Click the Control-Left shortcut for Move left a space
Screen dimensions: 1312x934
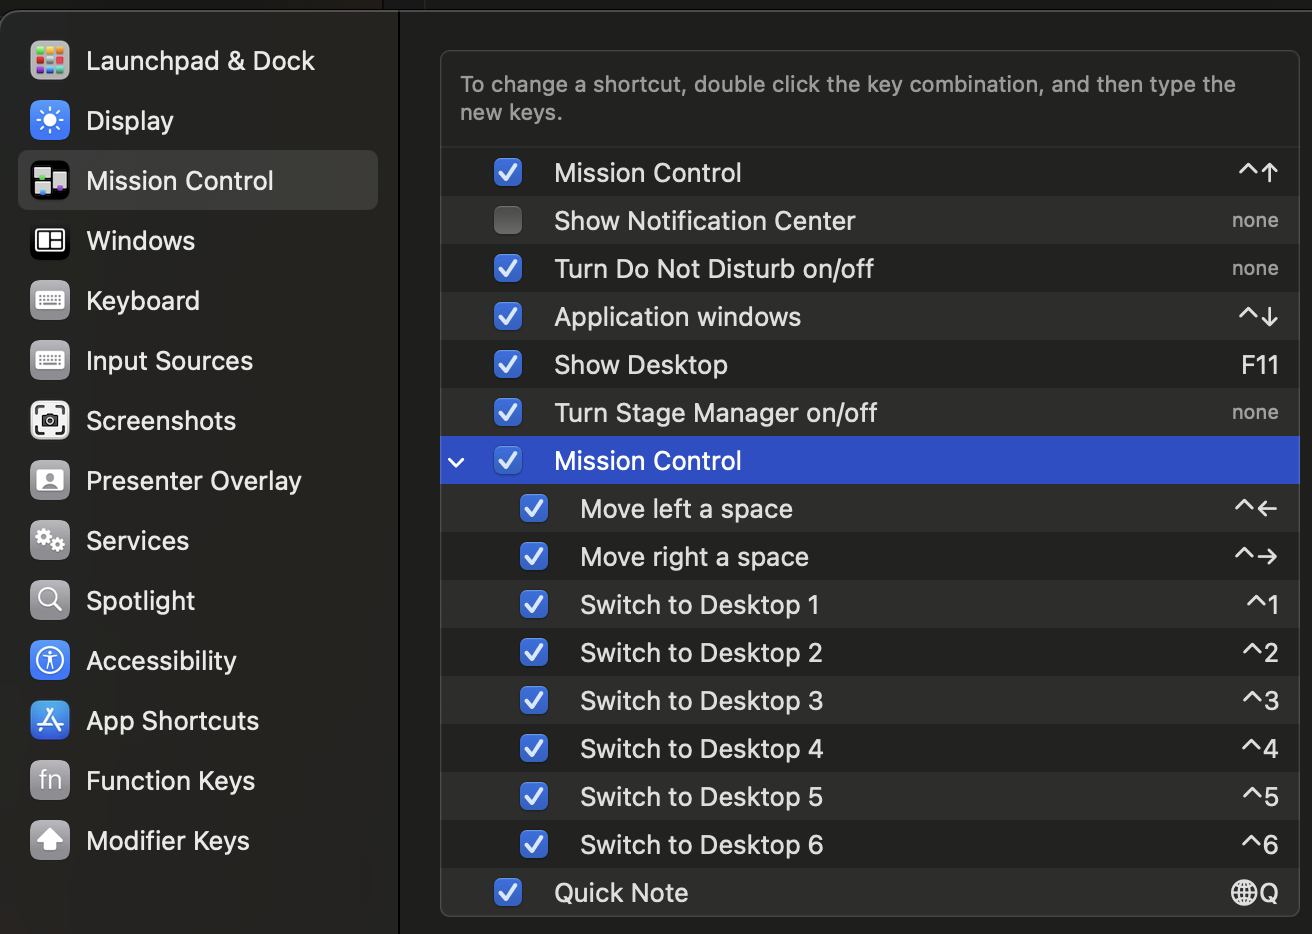[1256, 508]
